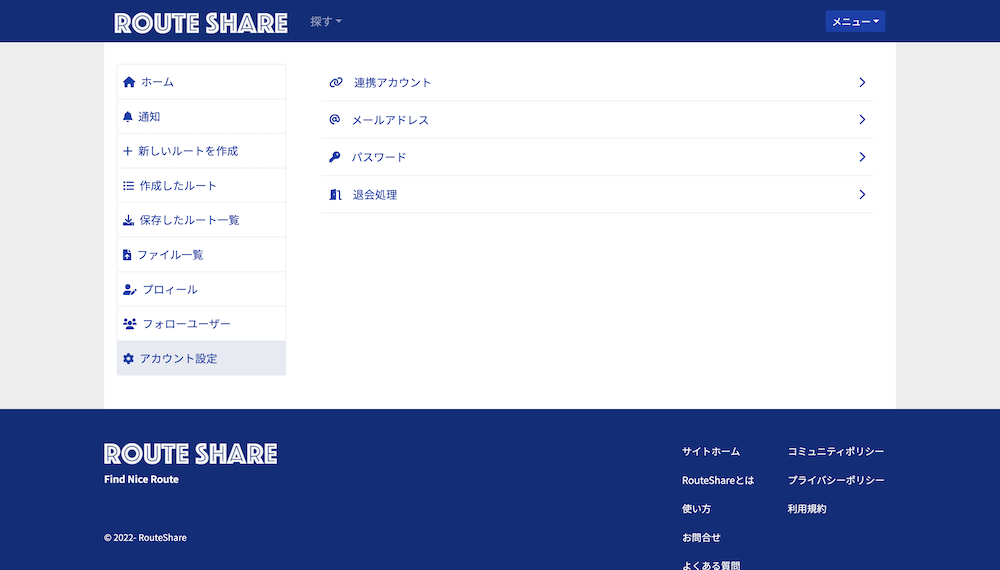This screenshot has width=1000, height=570.
Task: Click the file icon beside ファイル一覧
Action: coord(127,254)
